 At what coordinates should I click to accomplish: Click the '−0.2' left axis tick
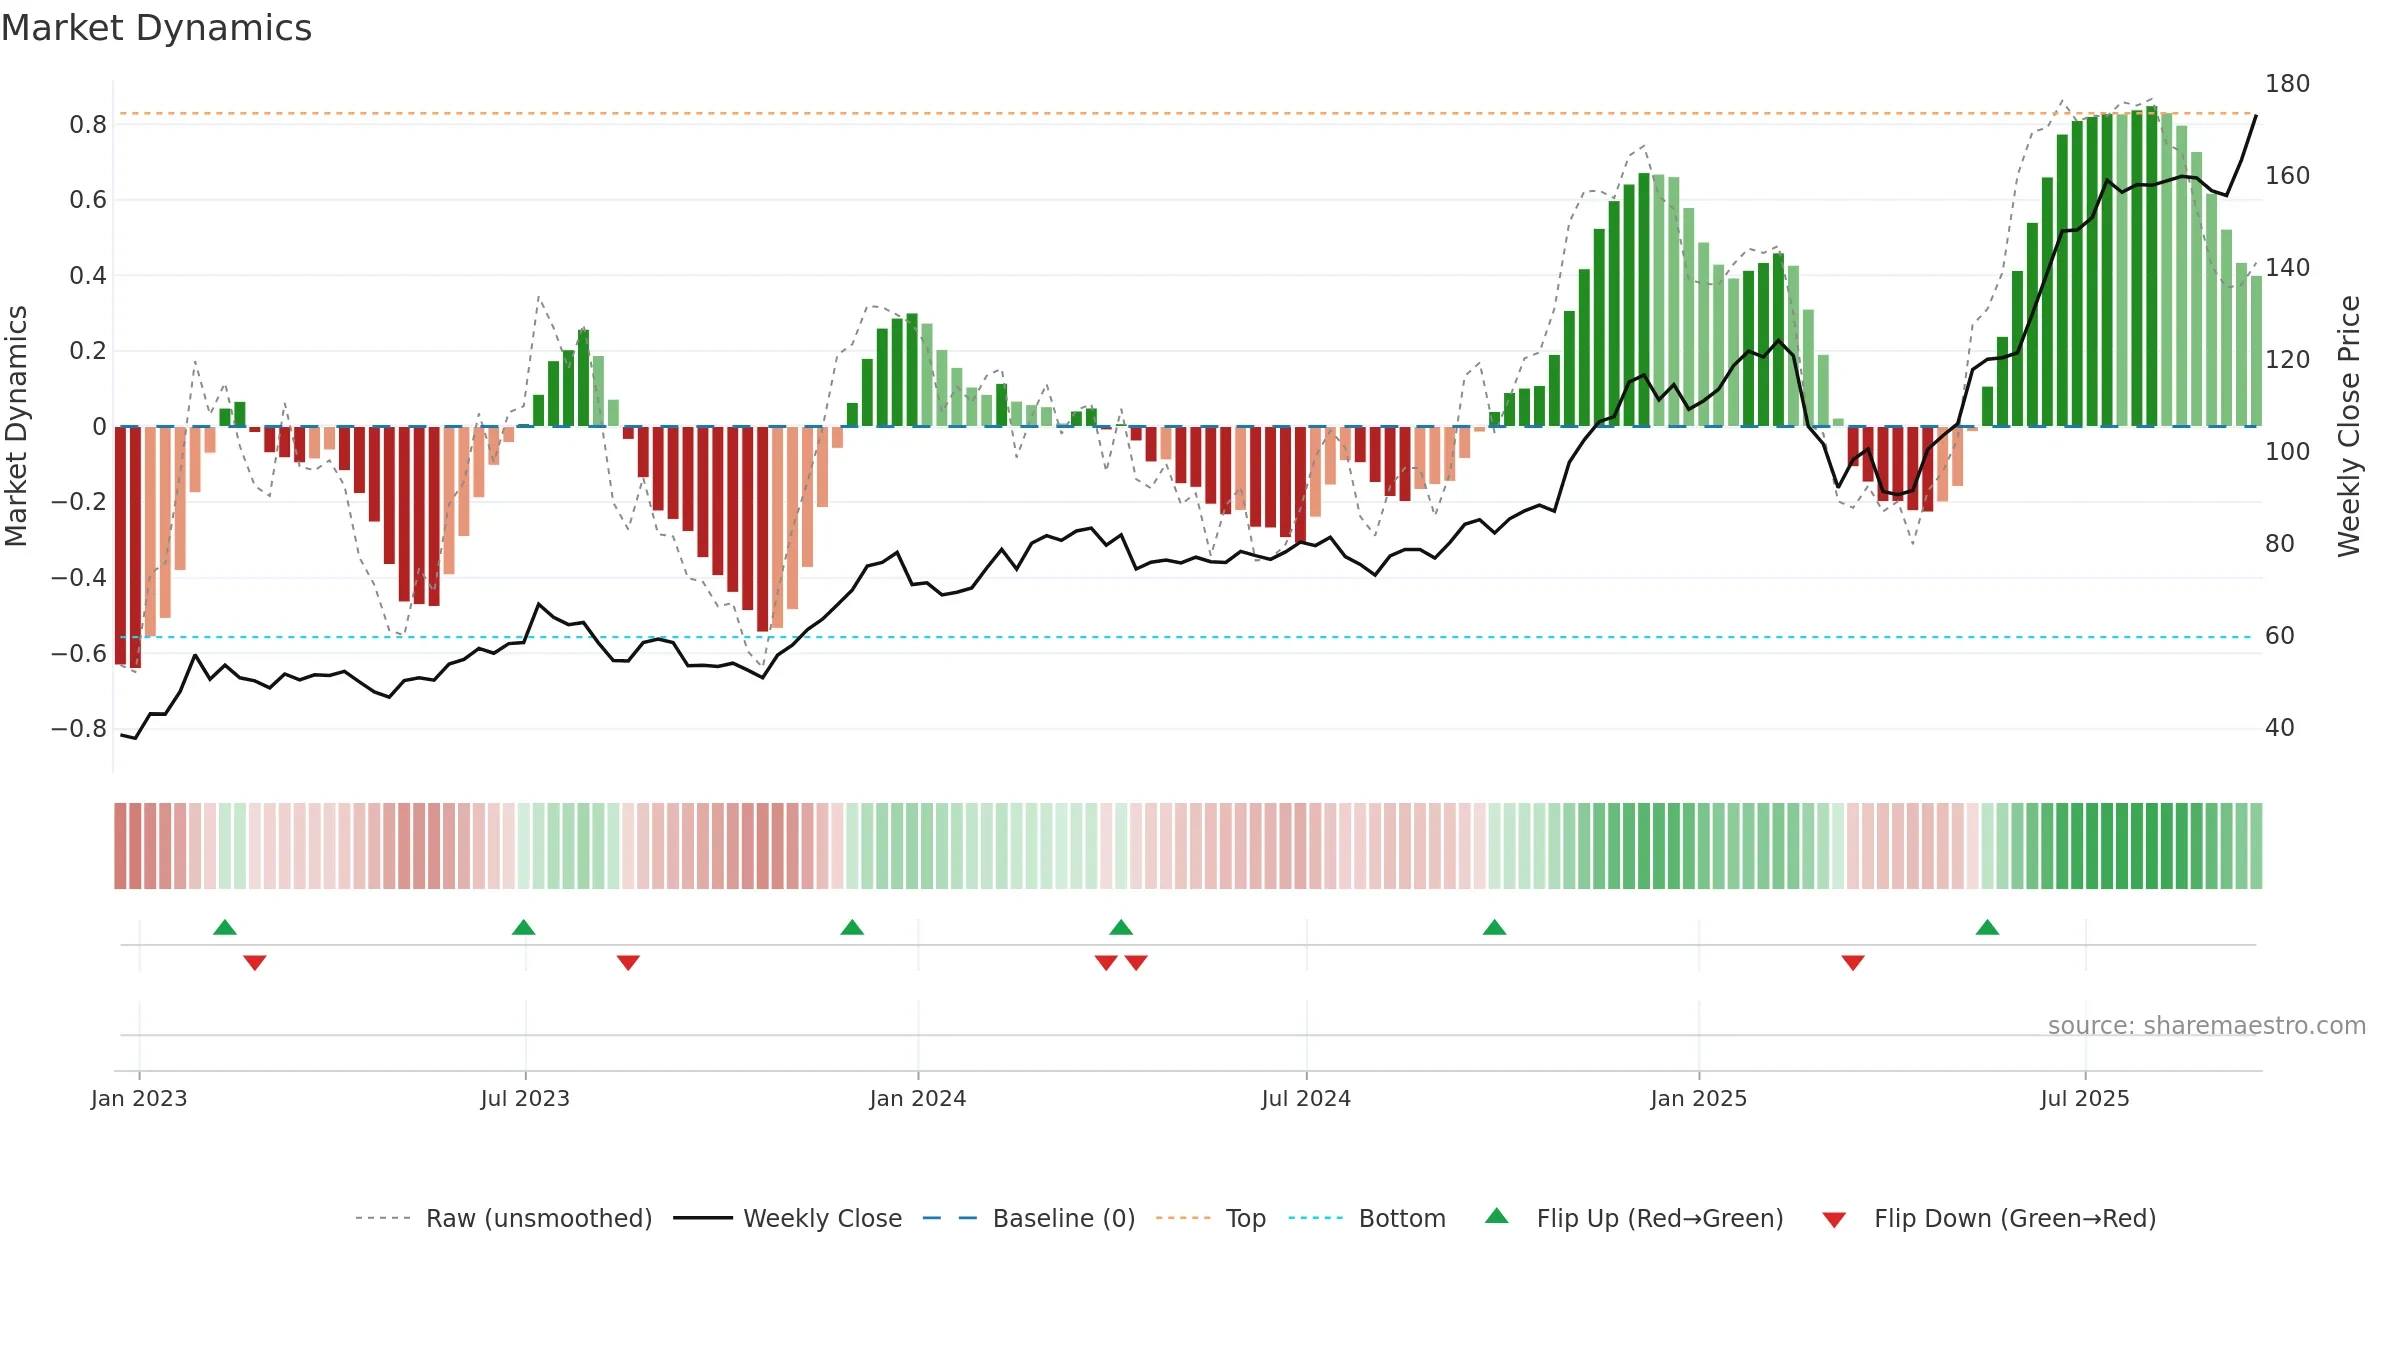point(79,502)
